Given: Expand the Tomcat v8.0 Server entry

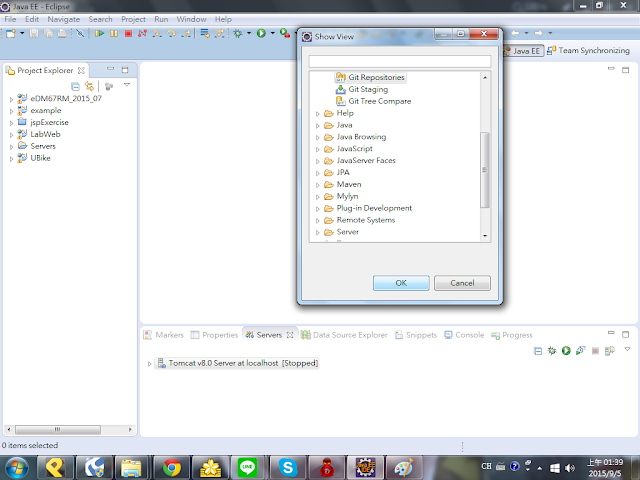Looking at the screenshot, I should click(x=149, y=364).
